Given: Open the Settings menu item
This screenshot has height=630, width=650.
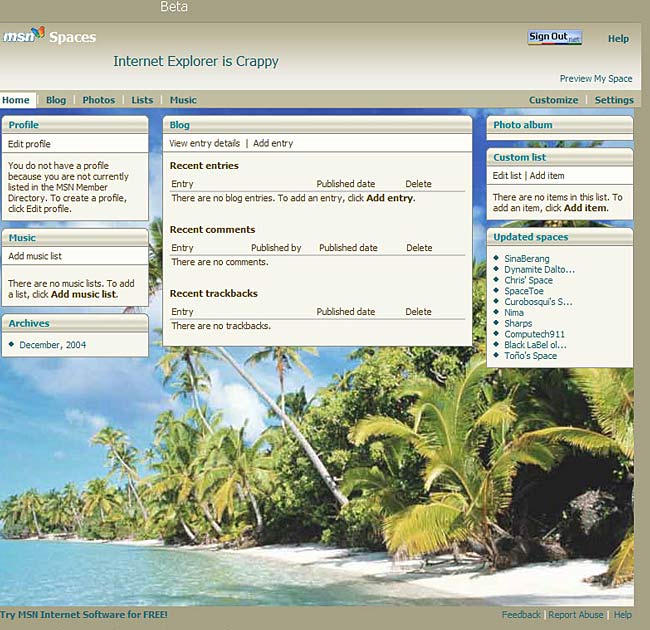Looking at the screenshot, I should pyautogui.click(x=613, y=100).
